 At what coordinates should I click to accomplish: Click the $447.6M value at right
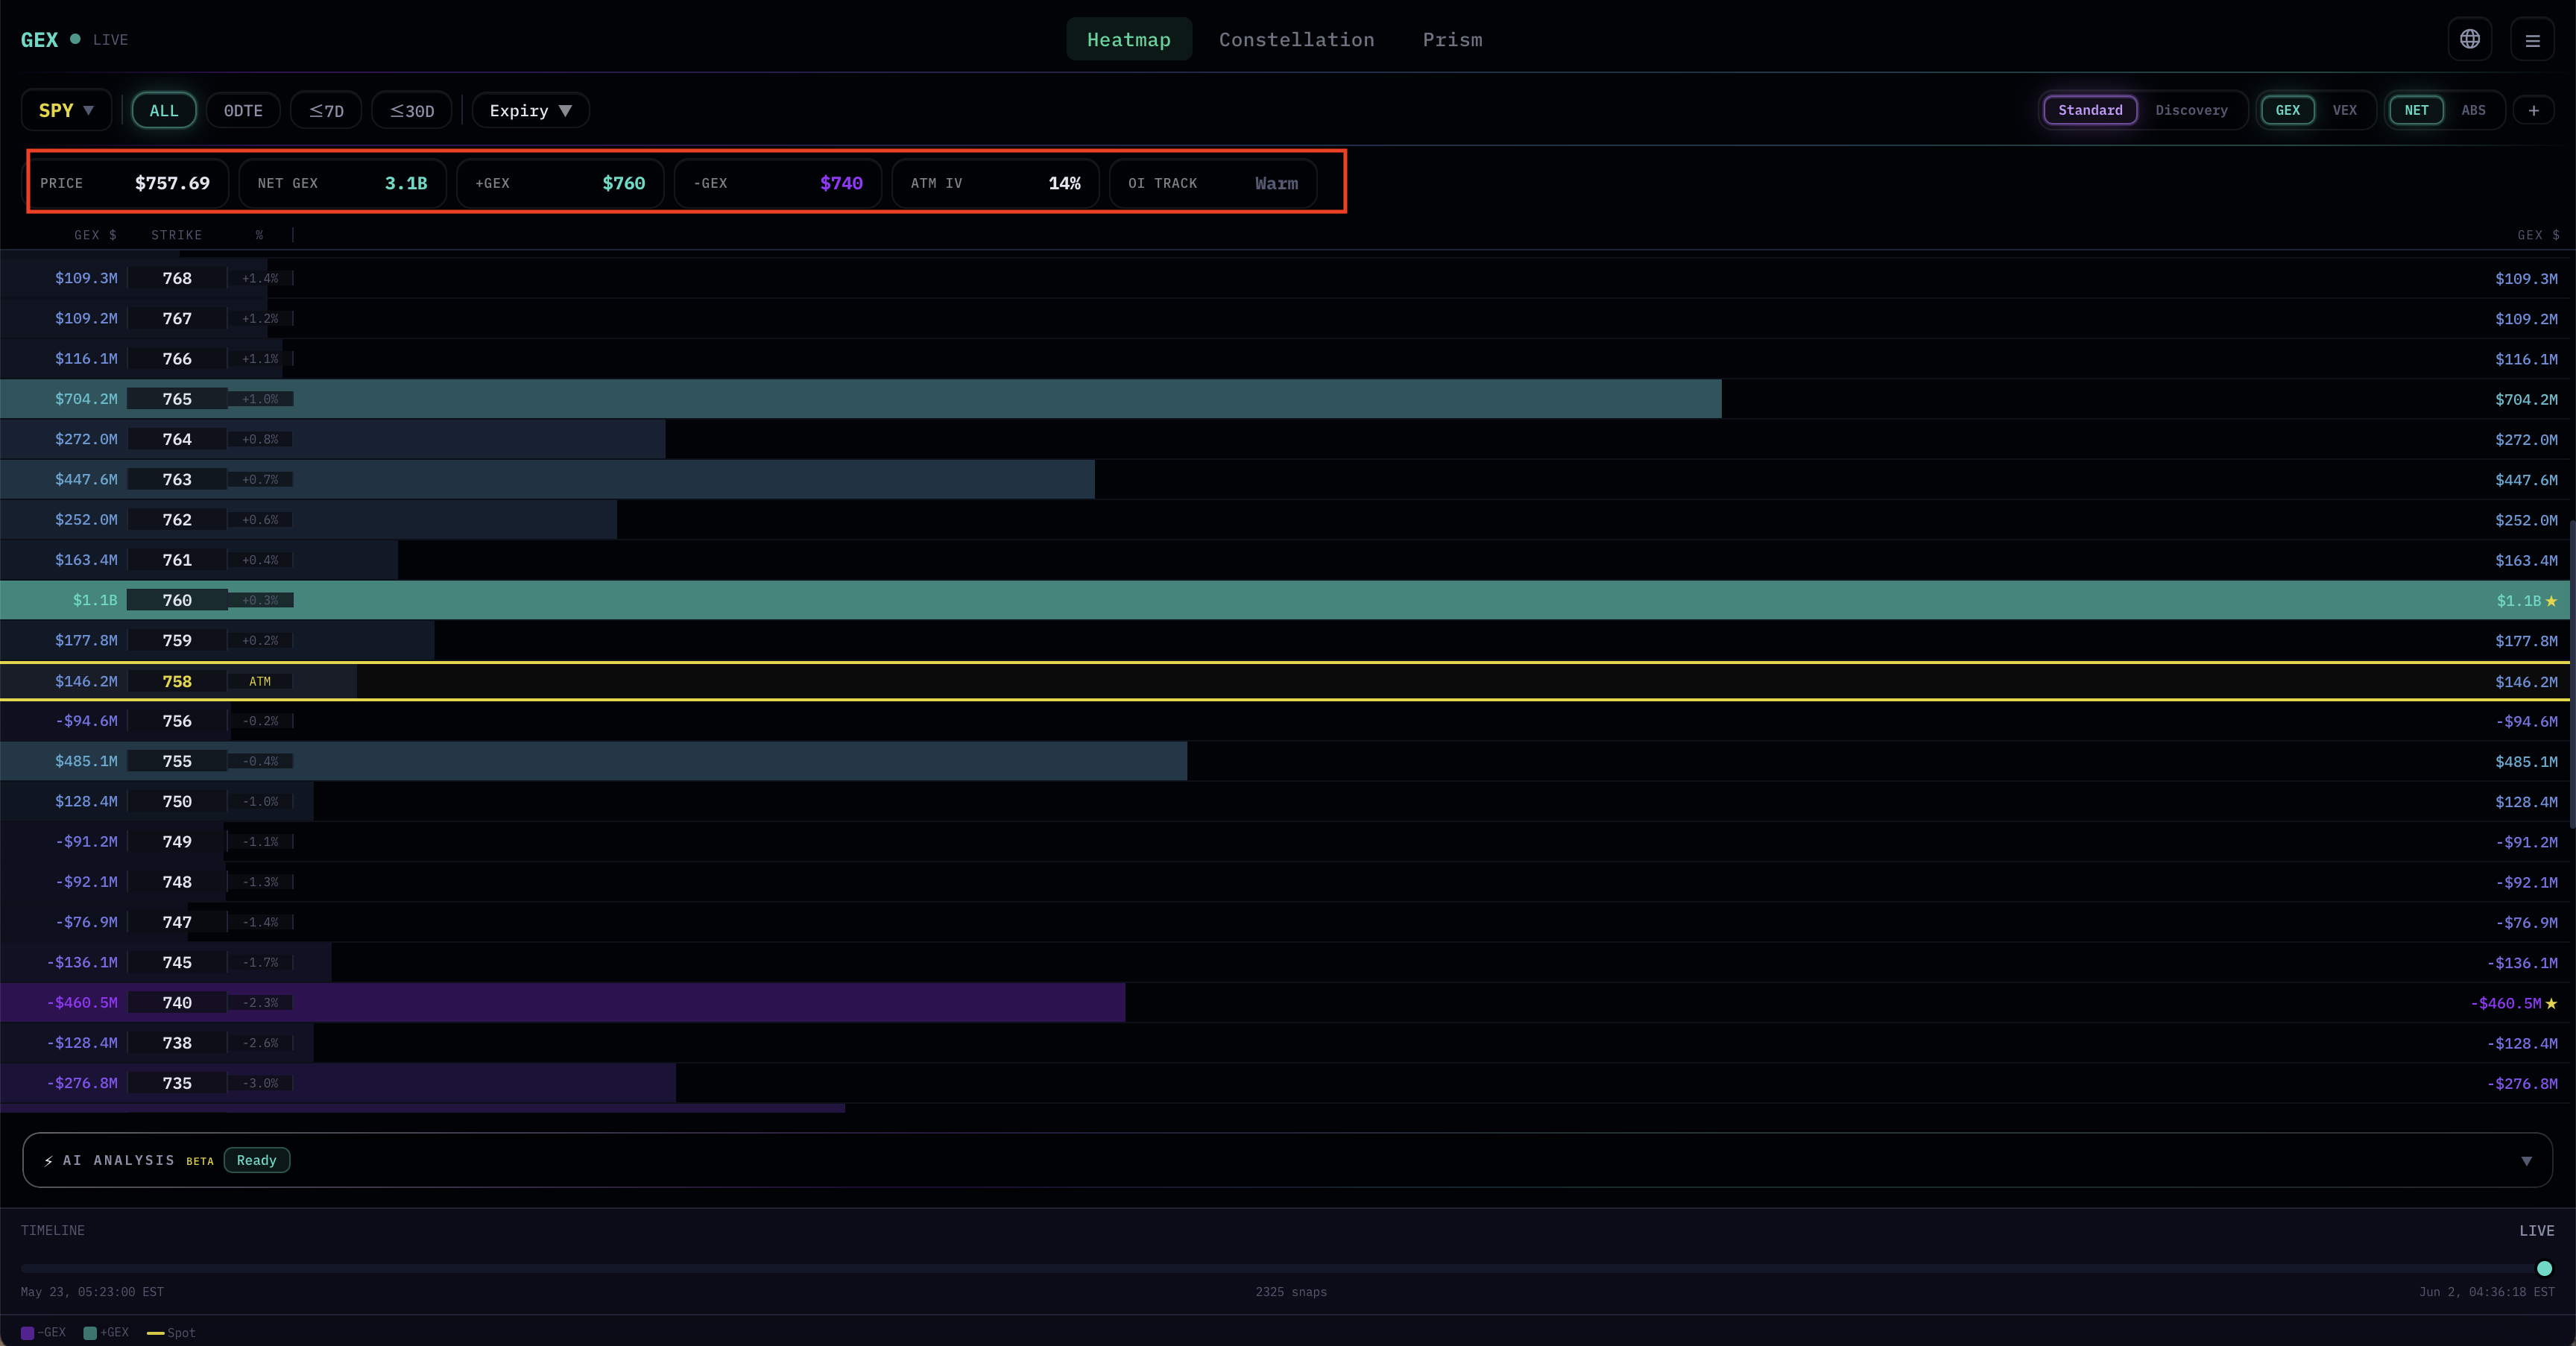click(x=2526, y=480)
